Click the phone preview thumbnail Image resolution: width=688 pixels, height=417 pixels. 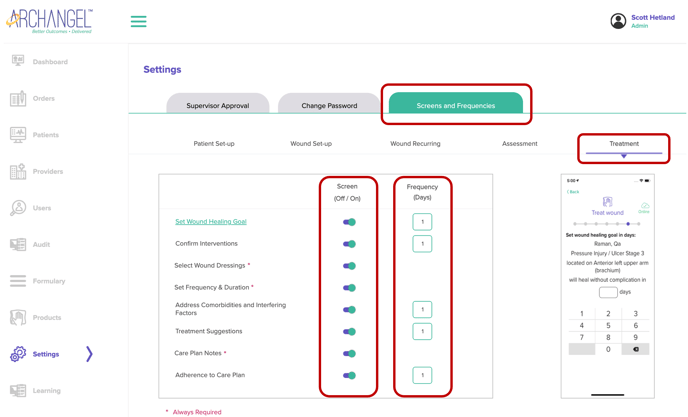607,286
